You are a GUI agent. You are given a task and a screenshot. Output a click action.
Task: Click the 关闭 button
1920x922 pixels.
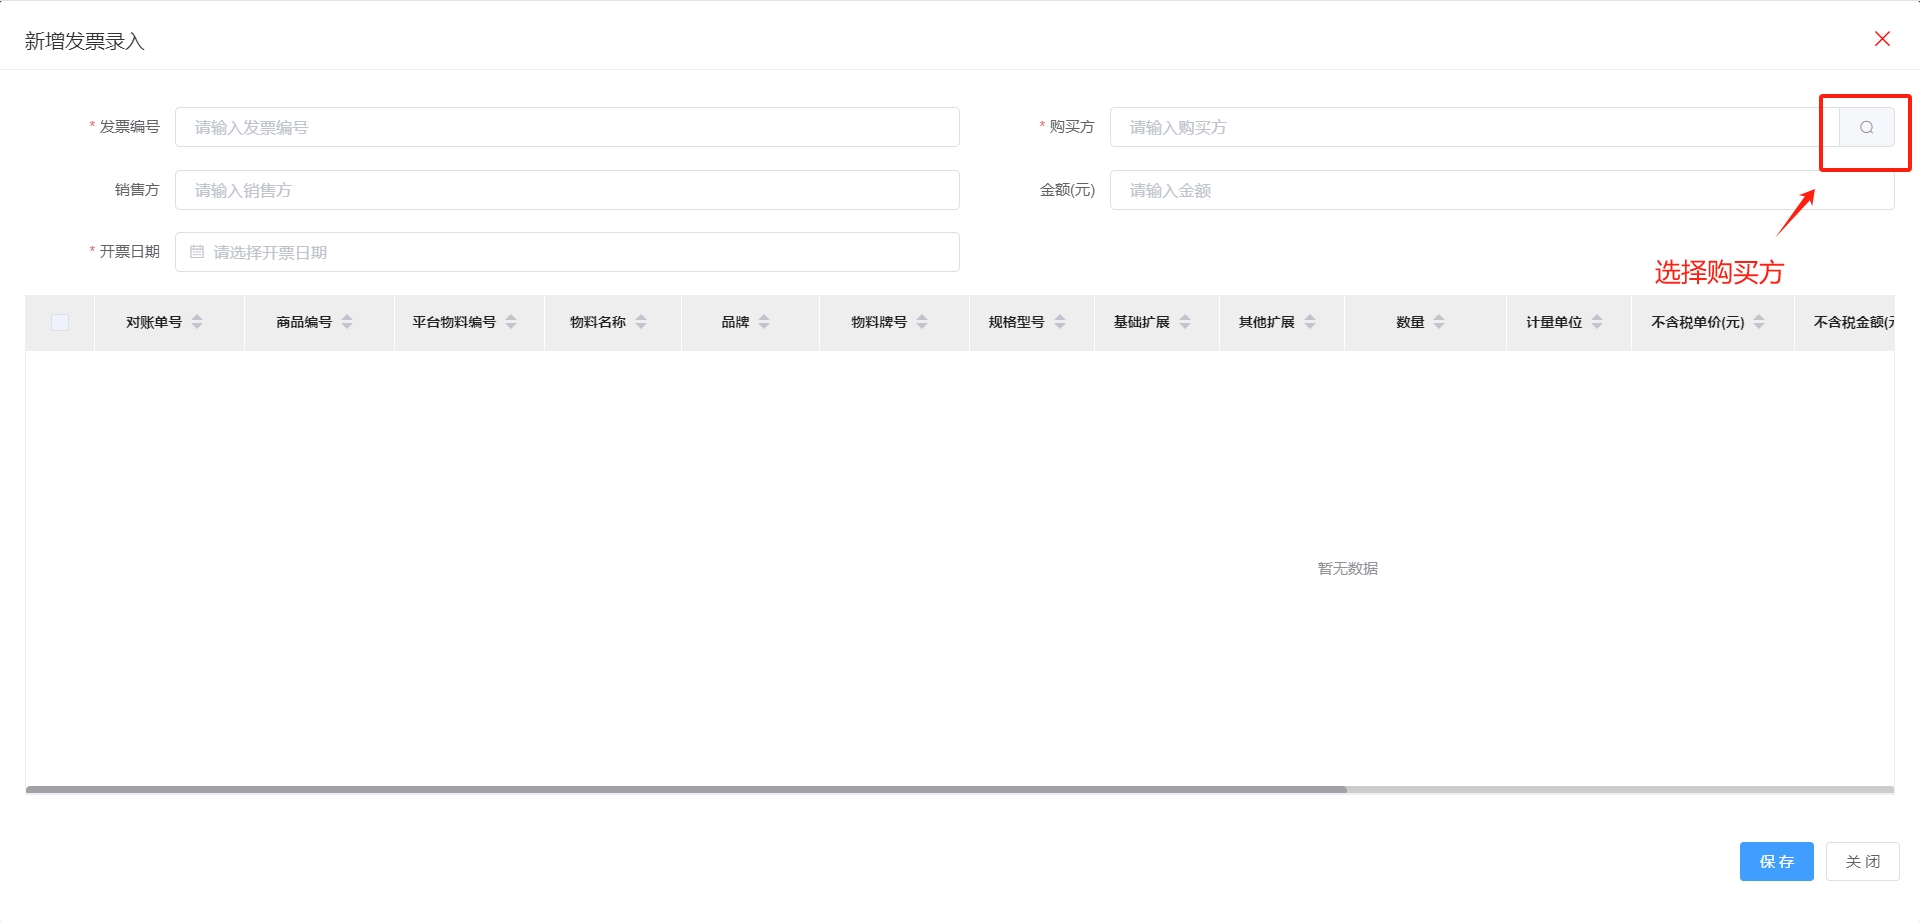(1862, 861)
